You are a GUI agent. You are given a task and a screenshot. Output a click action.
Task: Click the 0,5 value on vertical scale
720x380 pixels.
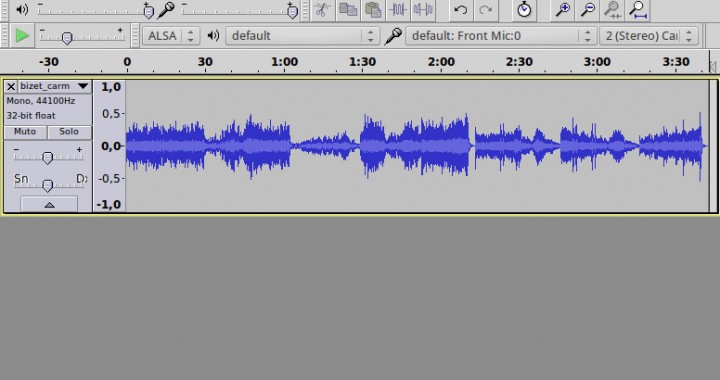(x=111, y=113)
